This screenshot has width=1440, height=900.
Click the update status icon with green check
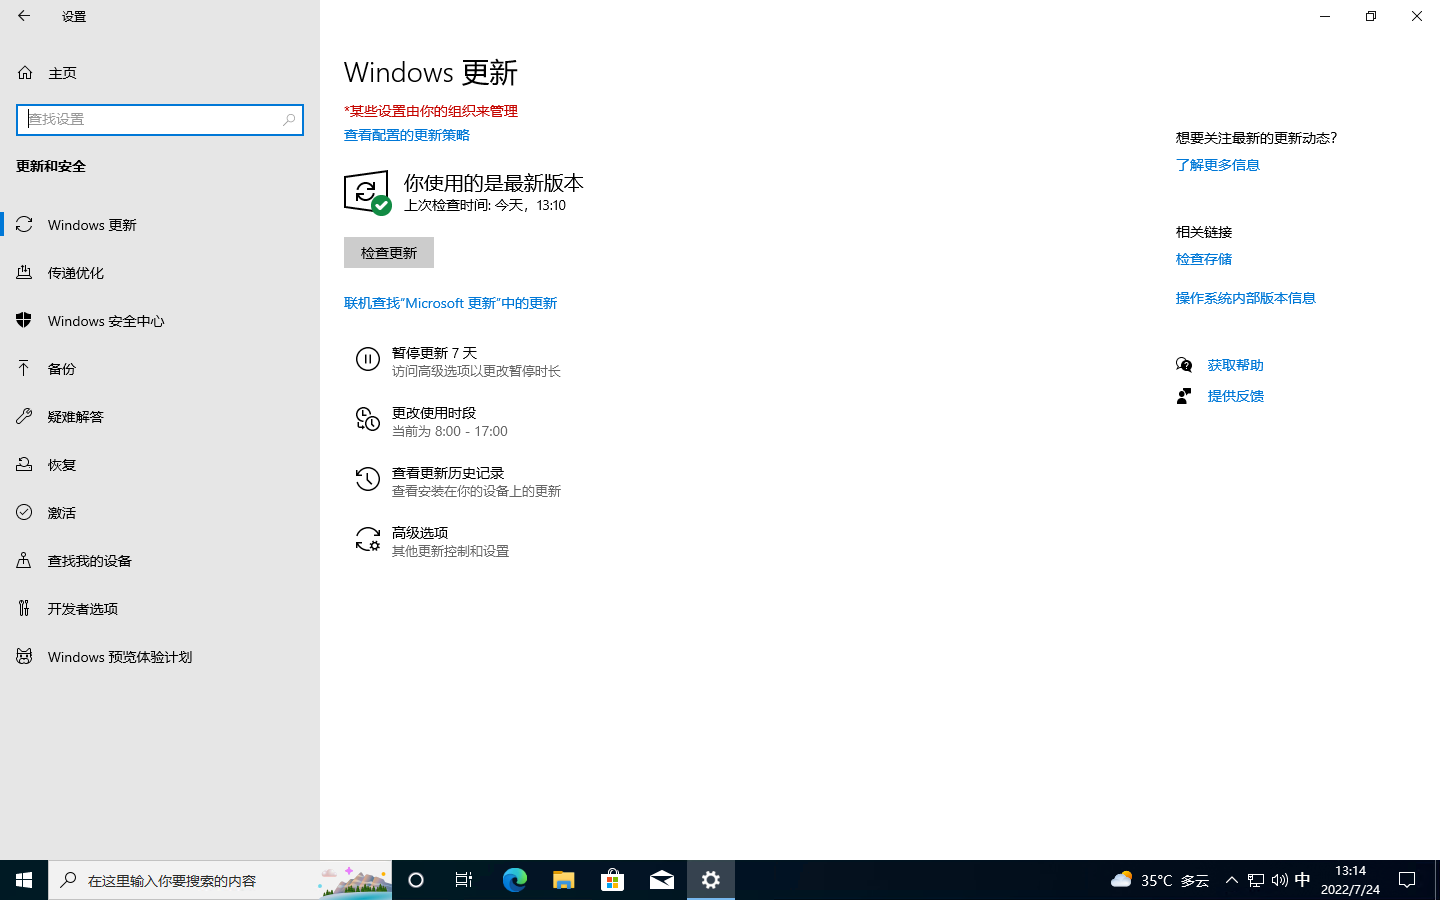pos(367,192)
